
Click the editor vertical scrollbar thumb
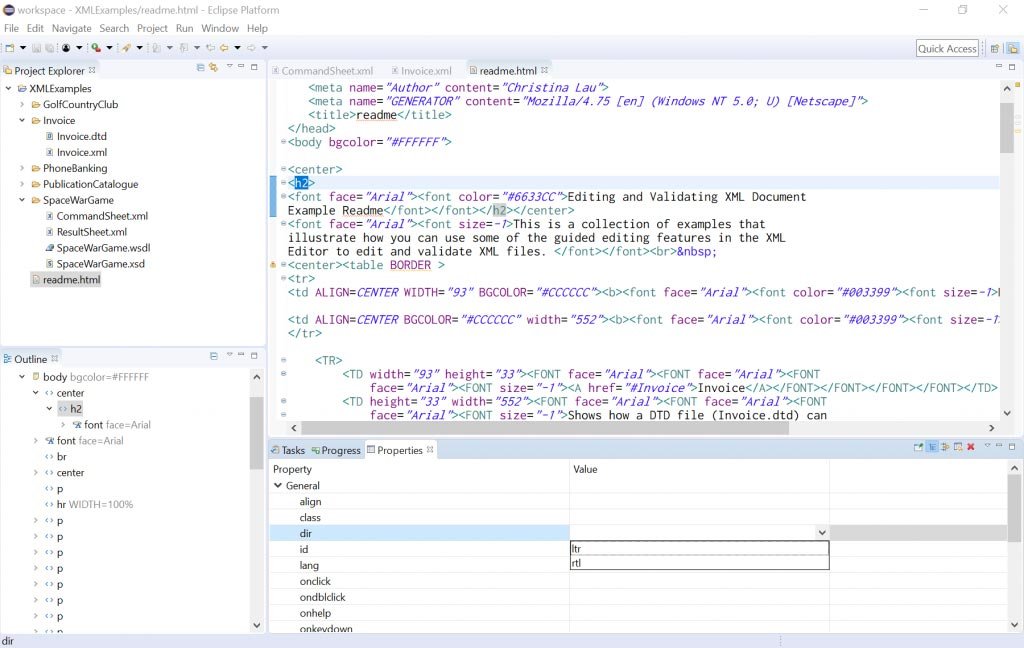click(x=1006, y=127)
